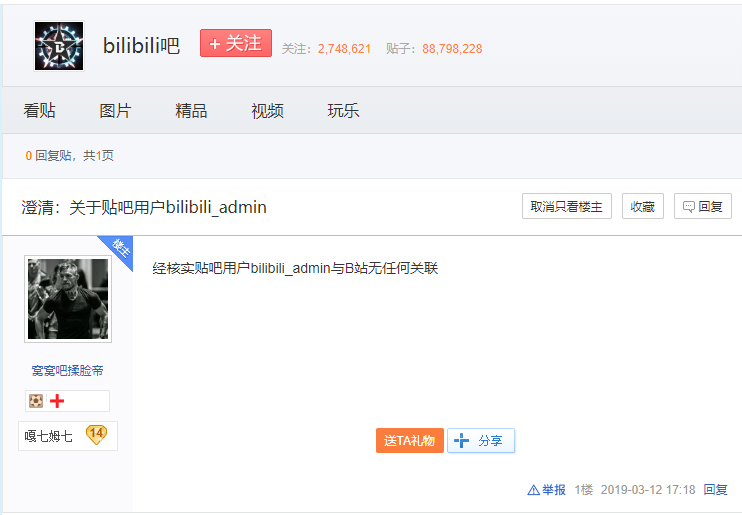Toggle 取消只看楼主 to show all posts

point(566,206)
